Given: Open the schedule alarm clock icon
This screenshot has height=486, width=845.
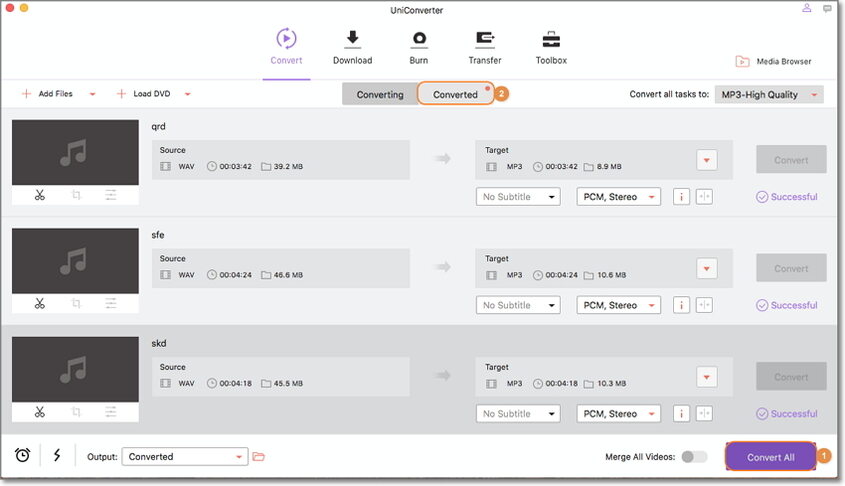Looking at the screenshot, I should (x=23, y=455).
